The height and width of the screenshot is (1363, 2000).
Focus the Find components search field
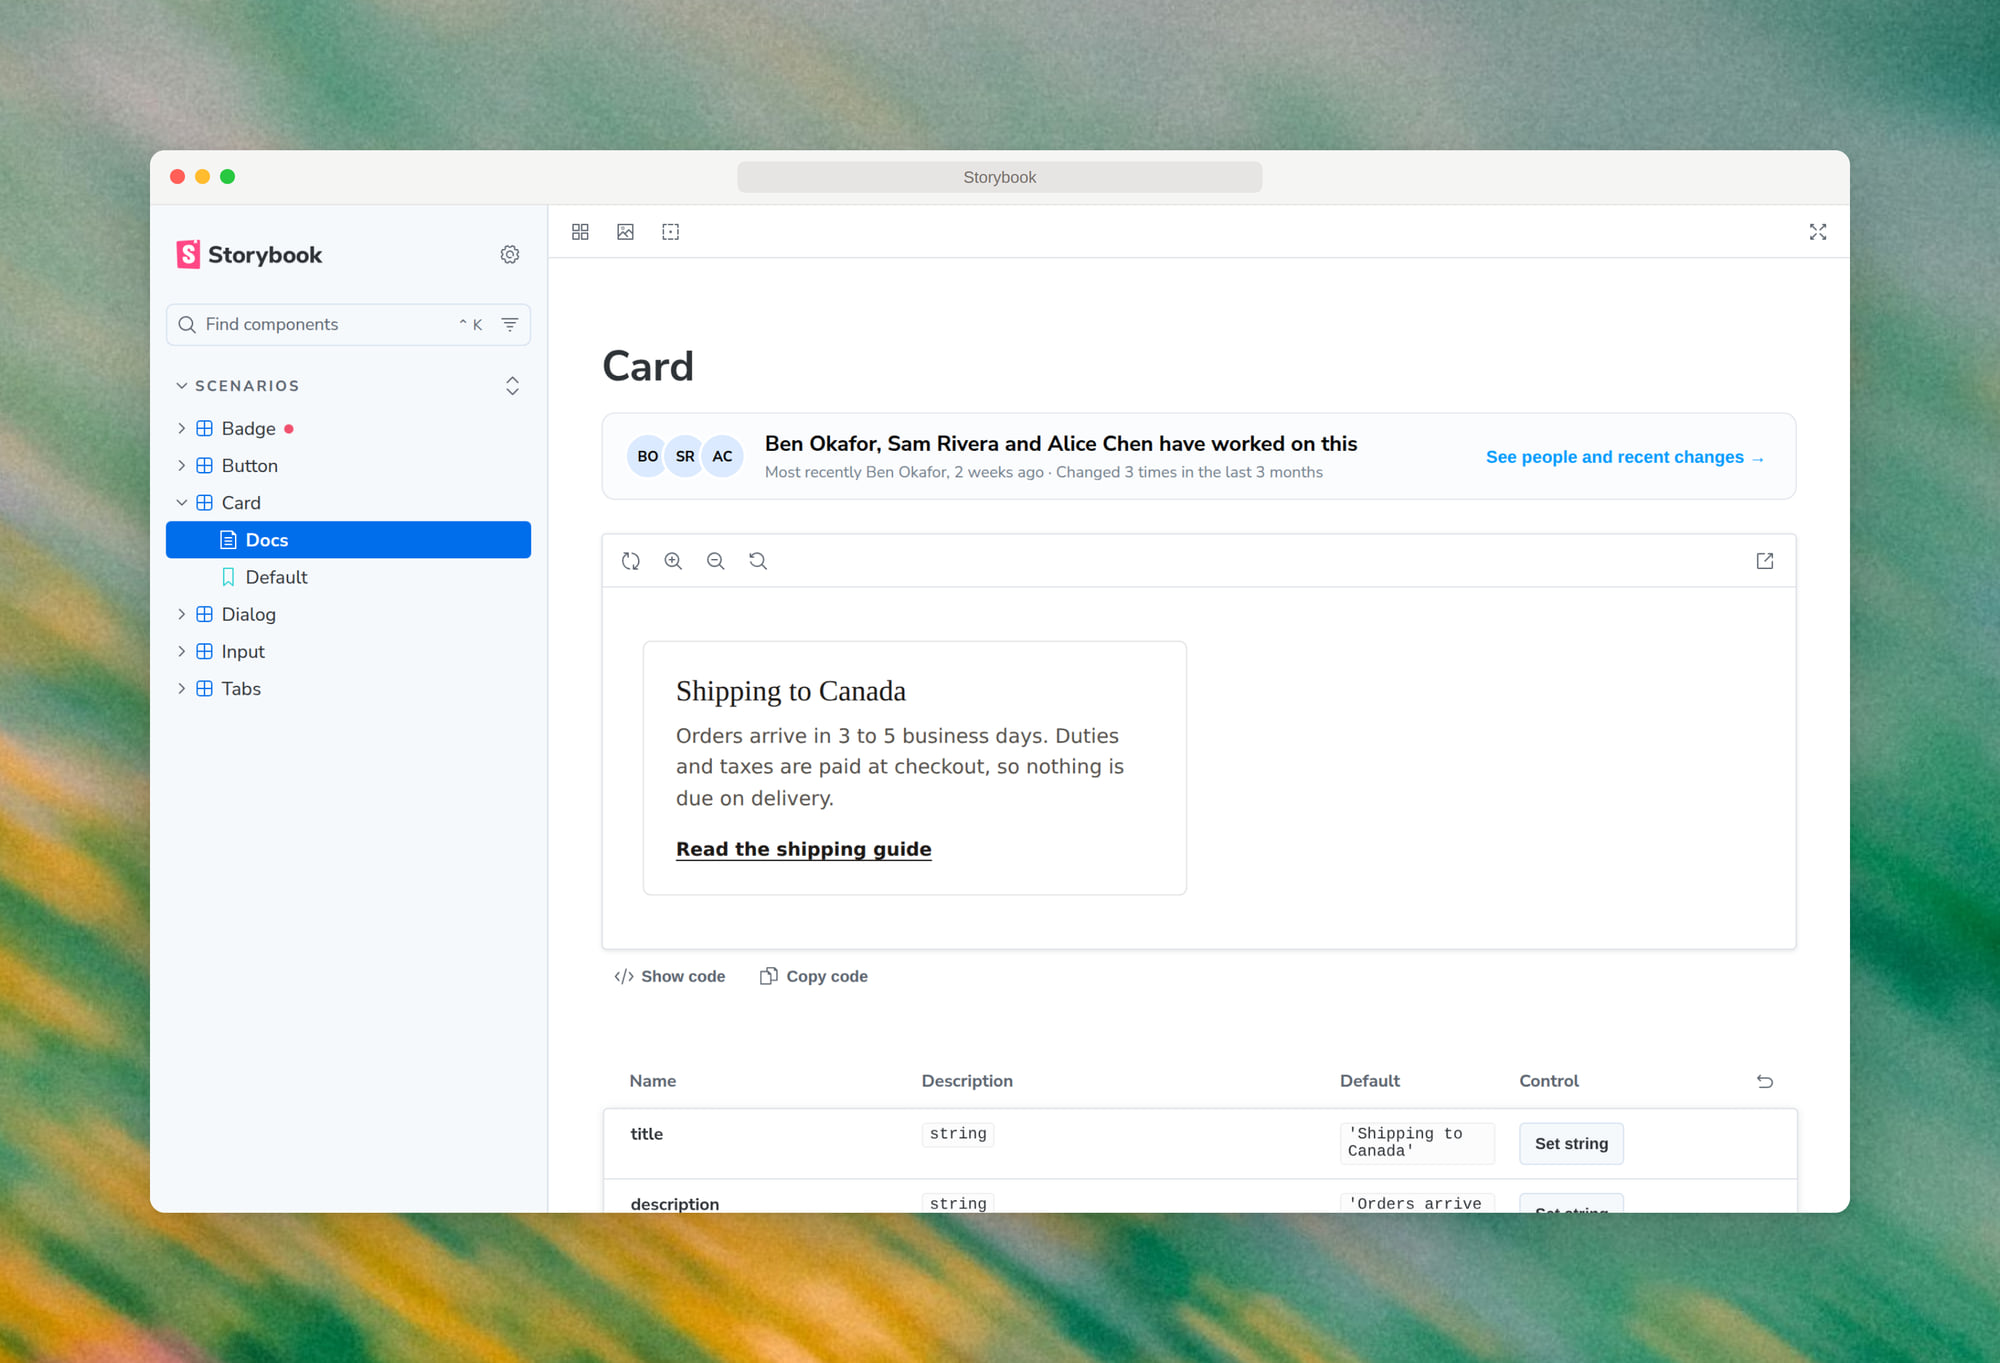coord(348,324)
